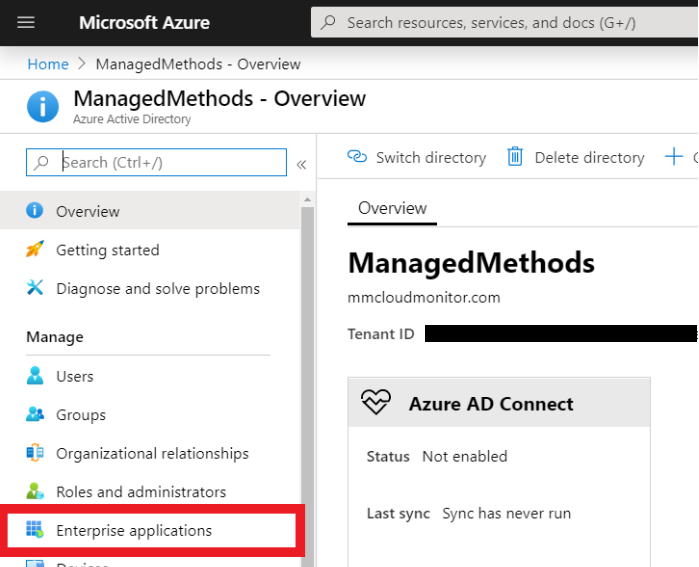This screenshot has width=699, height=567.
Task: Click the Diagnose and solve problems icon
Action: pos(35,289)
